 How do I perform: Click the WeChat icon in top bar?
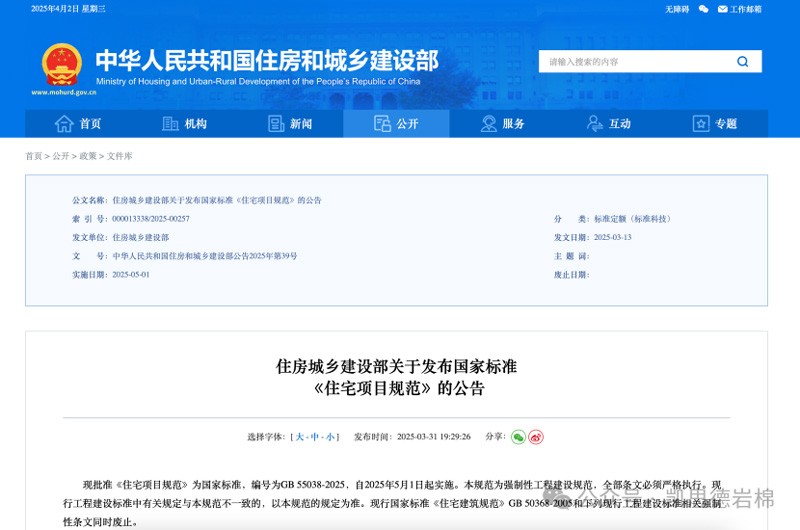tap(703, 9)
